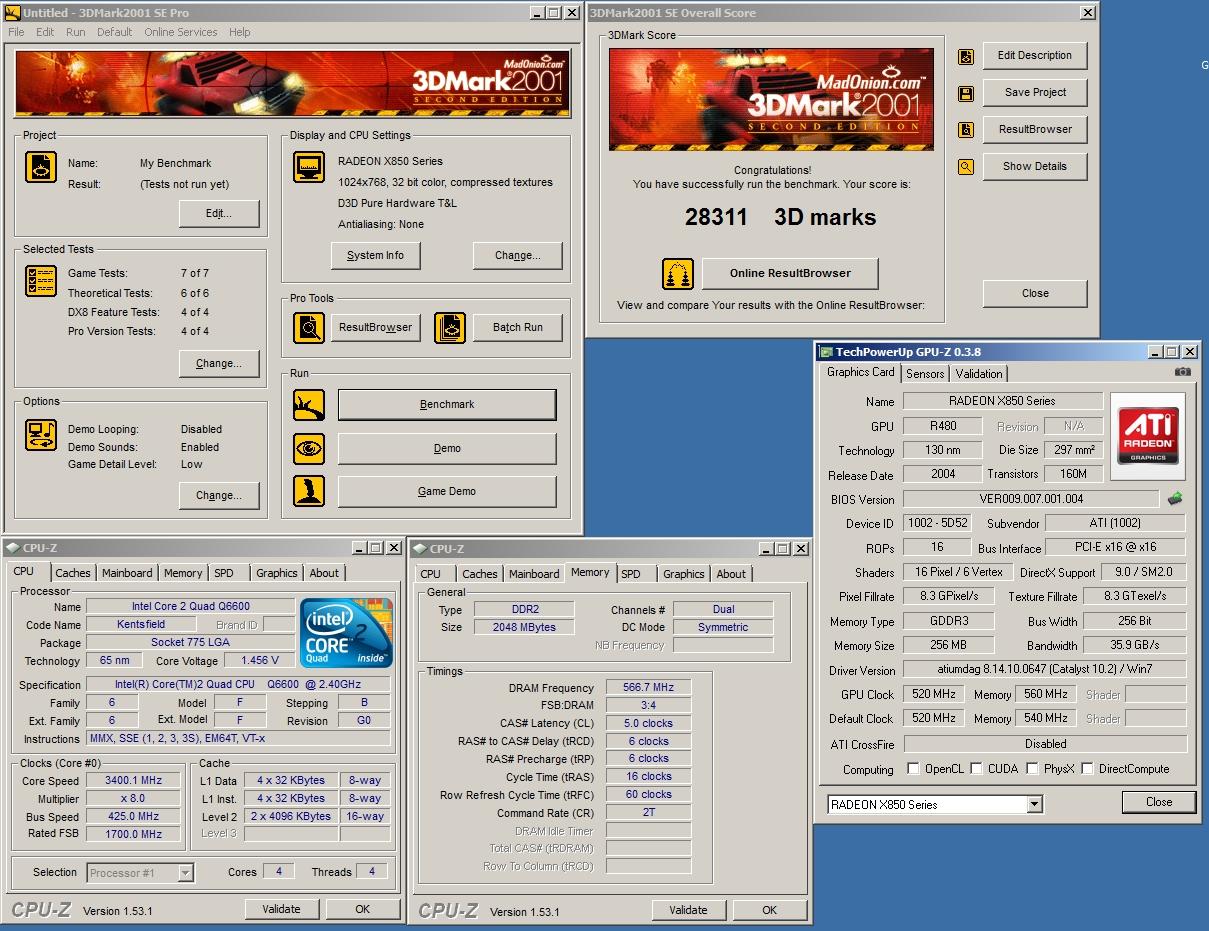Viewport: 1209px width, 931px height.
Task: Switch to the Sensors tab in GPU-Z
Action: [925, 373]
